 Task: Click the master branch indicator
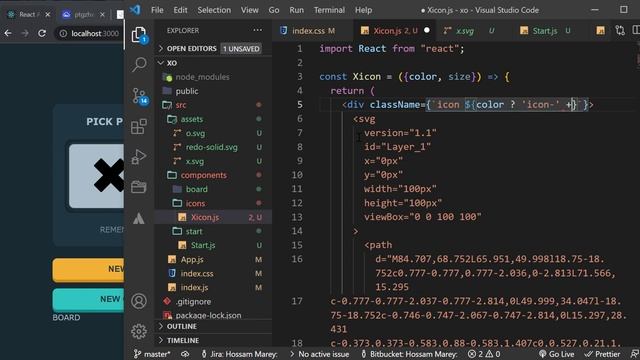click(152, 354)
